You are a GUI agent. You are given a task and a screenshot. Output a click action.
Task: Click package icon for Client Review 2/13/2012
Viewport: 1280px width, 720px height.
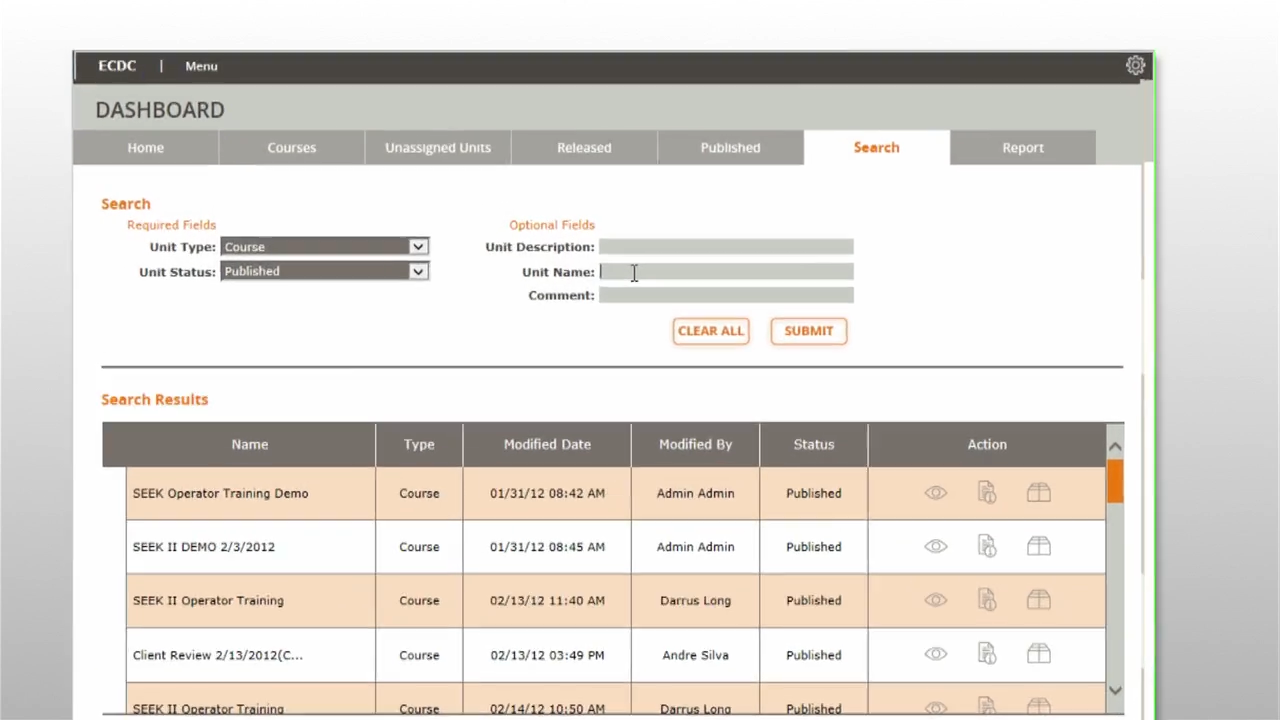[1039, 654]
